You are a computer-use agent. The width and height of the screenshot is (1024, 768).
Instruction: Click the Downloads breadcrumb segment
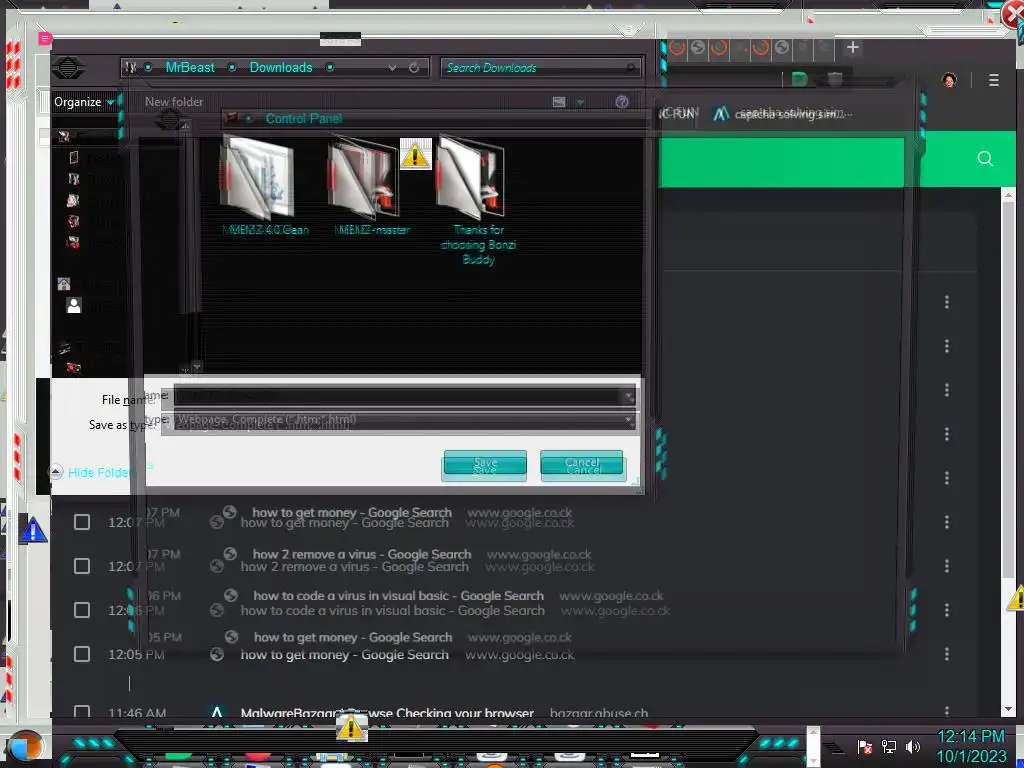281,67
